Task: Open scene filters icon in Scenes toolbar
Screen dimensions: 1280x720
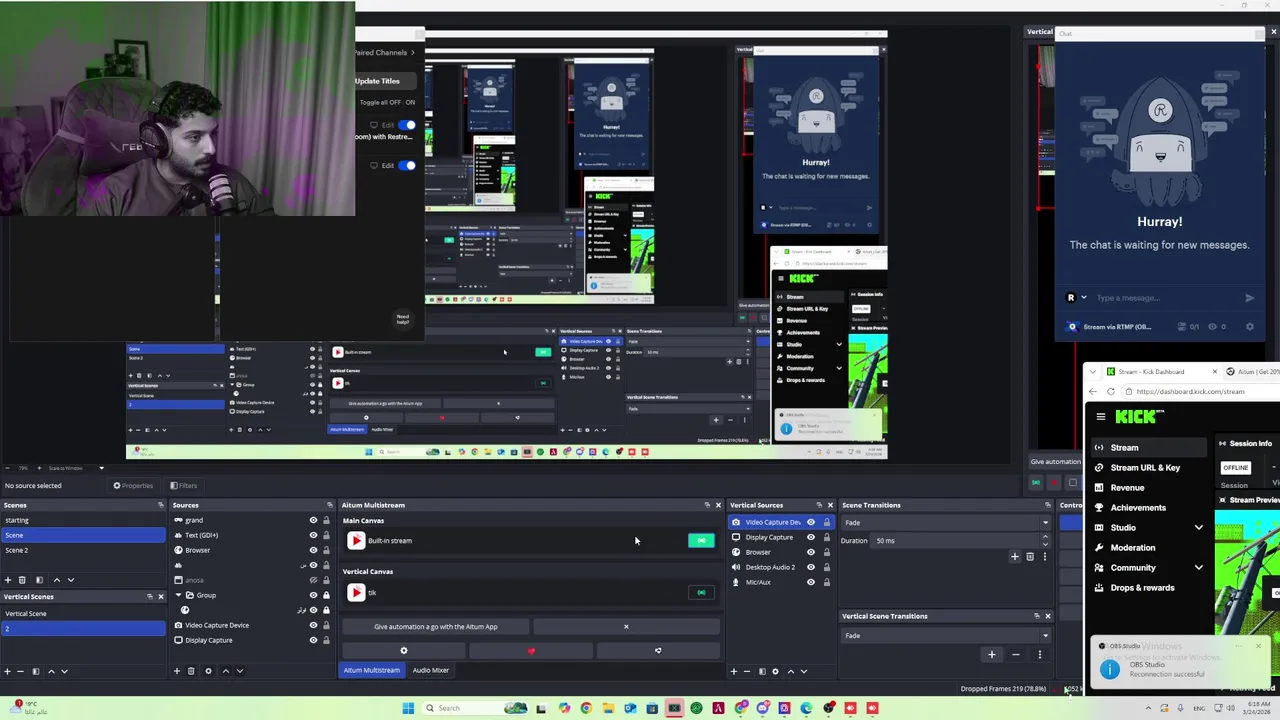Action: (x=39, y=580)
